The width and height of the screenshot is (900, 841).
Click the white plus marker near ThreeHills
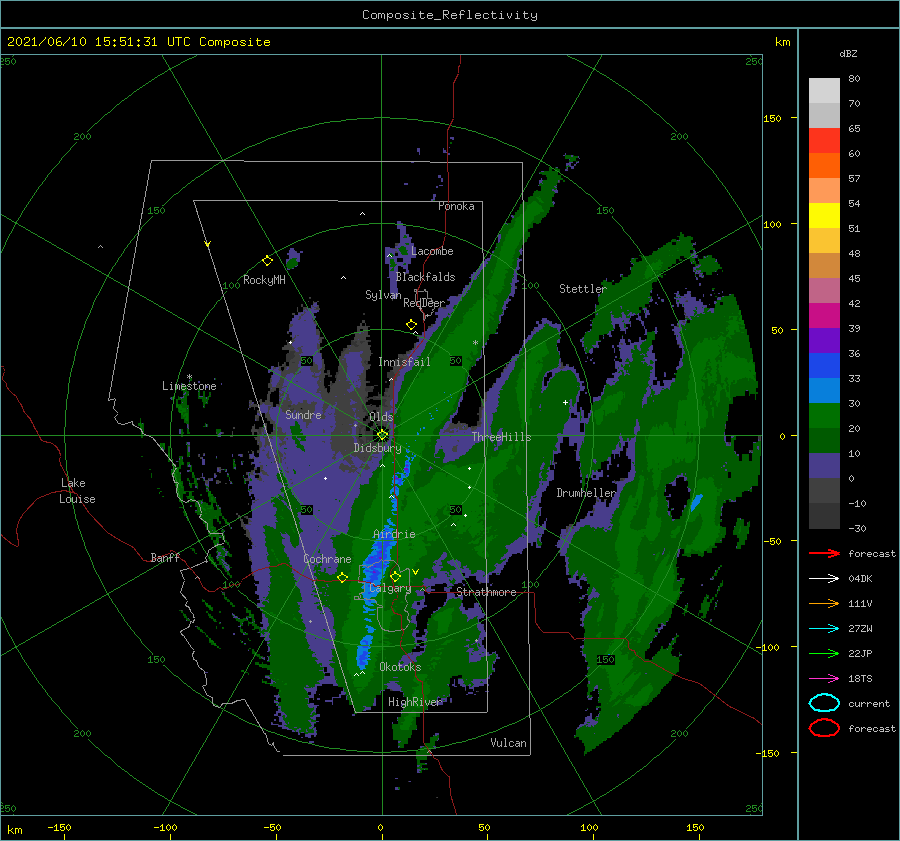(565, 402)
